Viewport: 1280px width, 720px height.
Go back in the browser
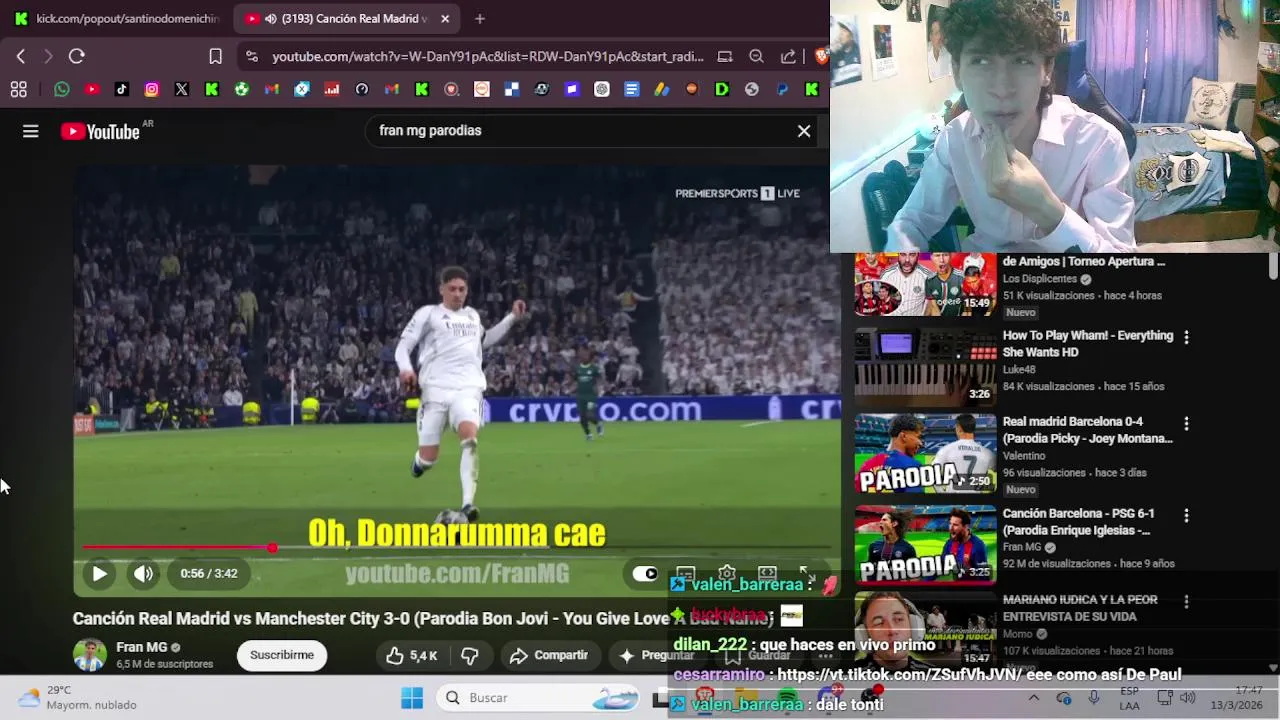21,57
